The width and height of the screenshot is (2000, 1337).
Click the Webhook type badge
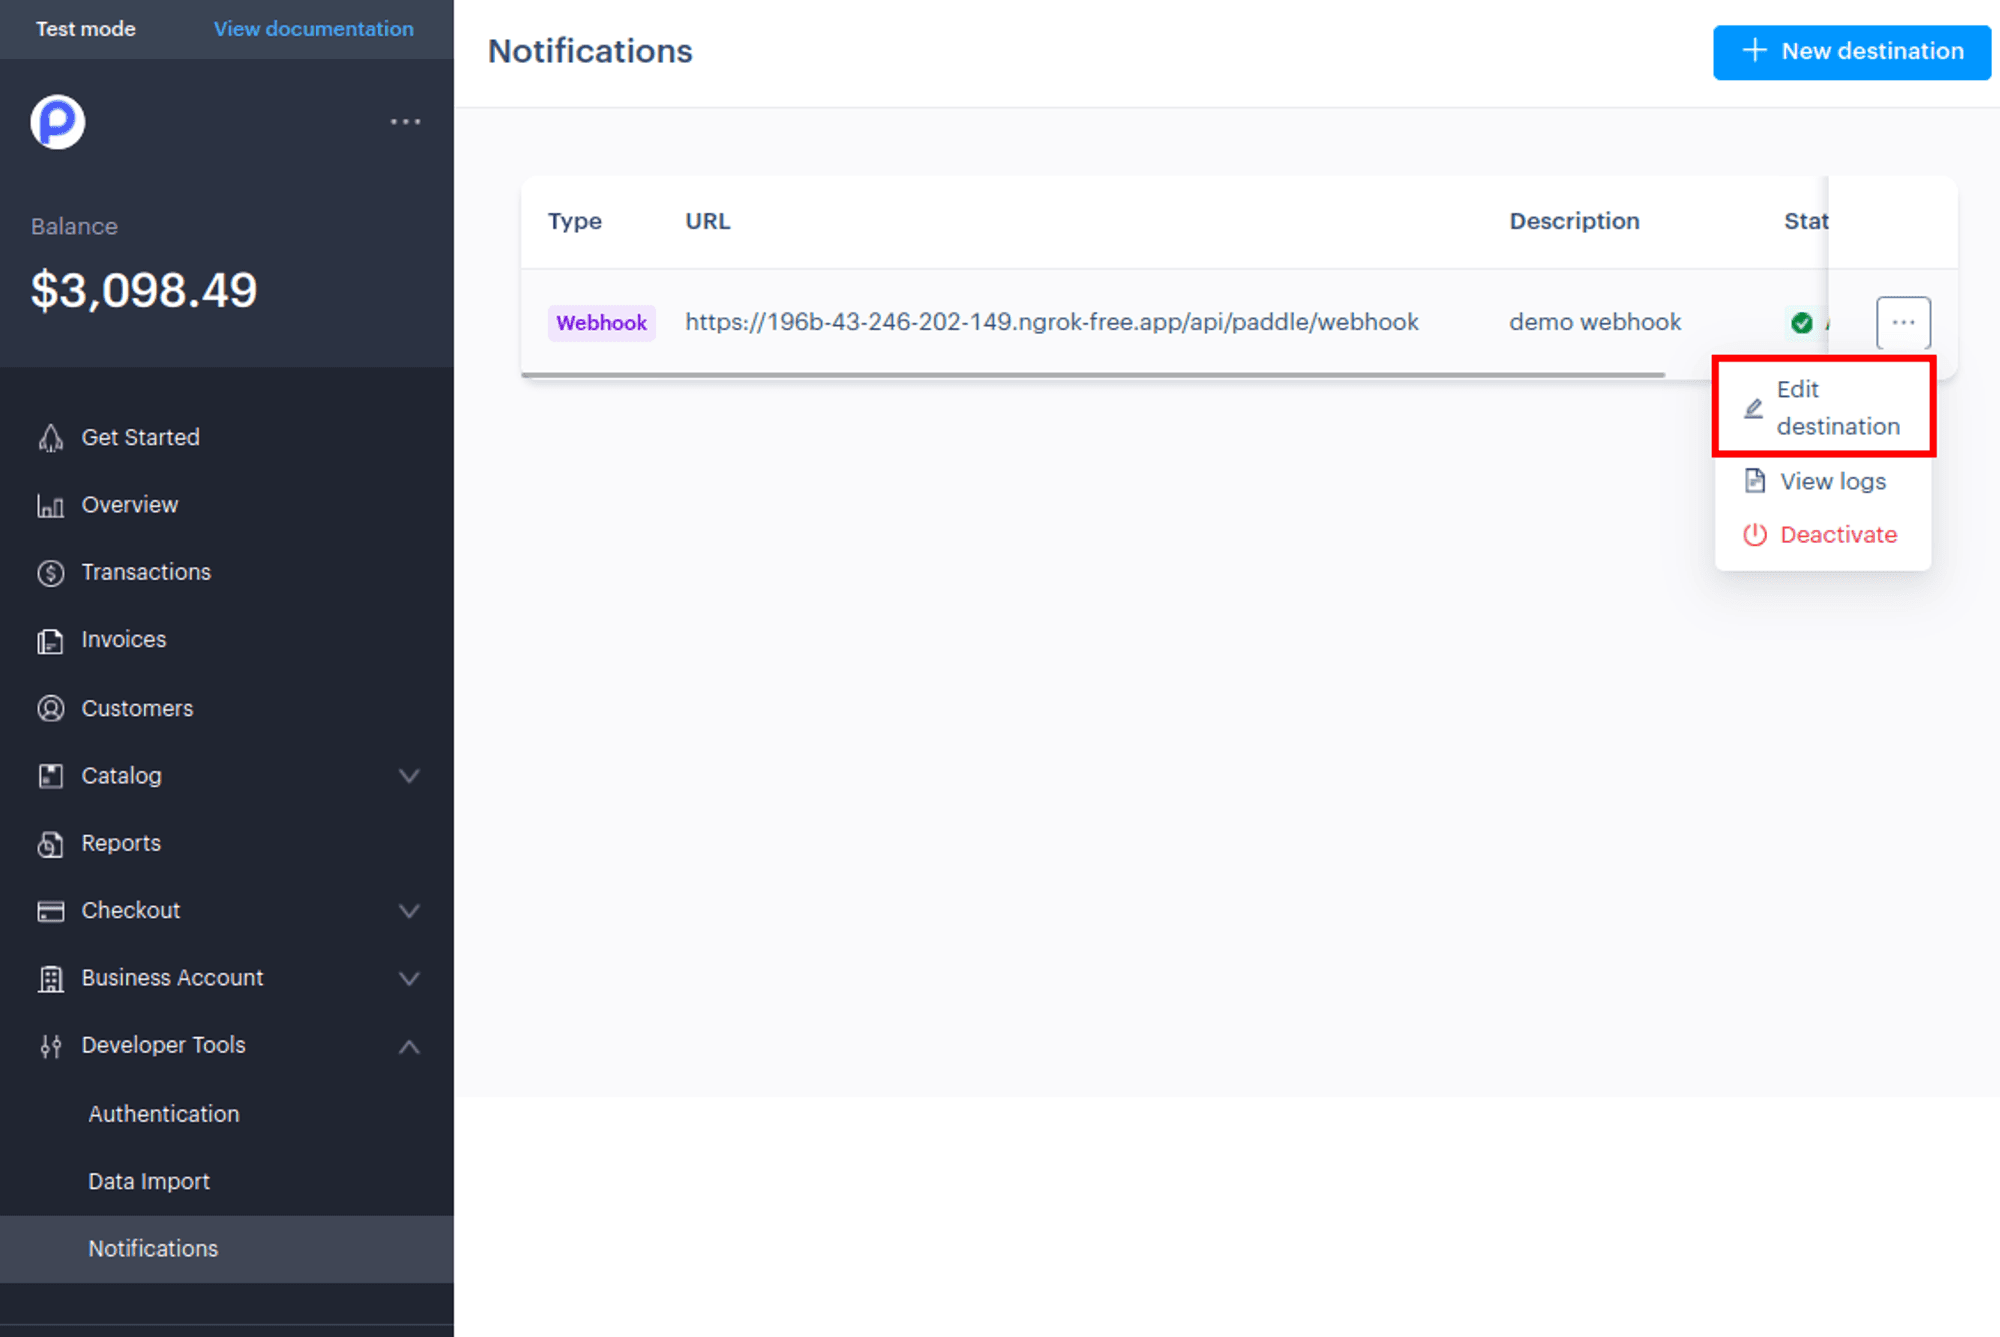pyautogui.click(x=601, y=322)
